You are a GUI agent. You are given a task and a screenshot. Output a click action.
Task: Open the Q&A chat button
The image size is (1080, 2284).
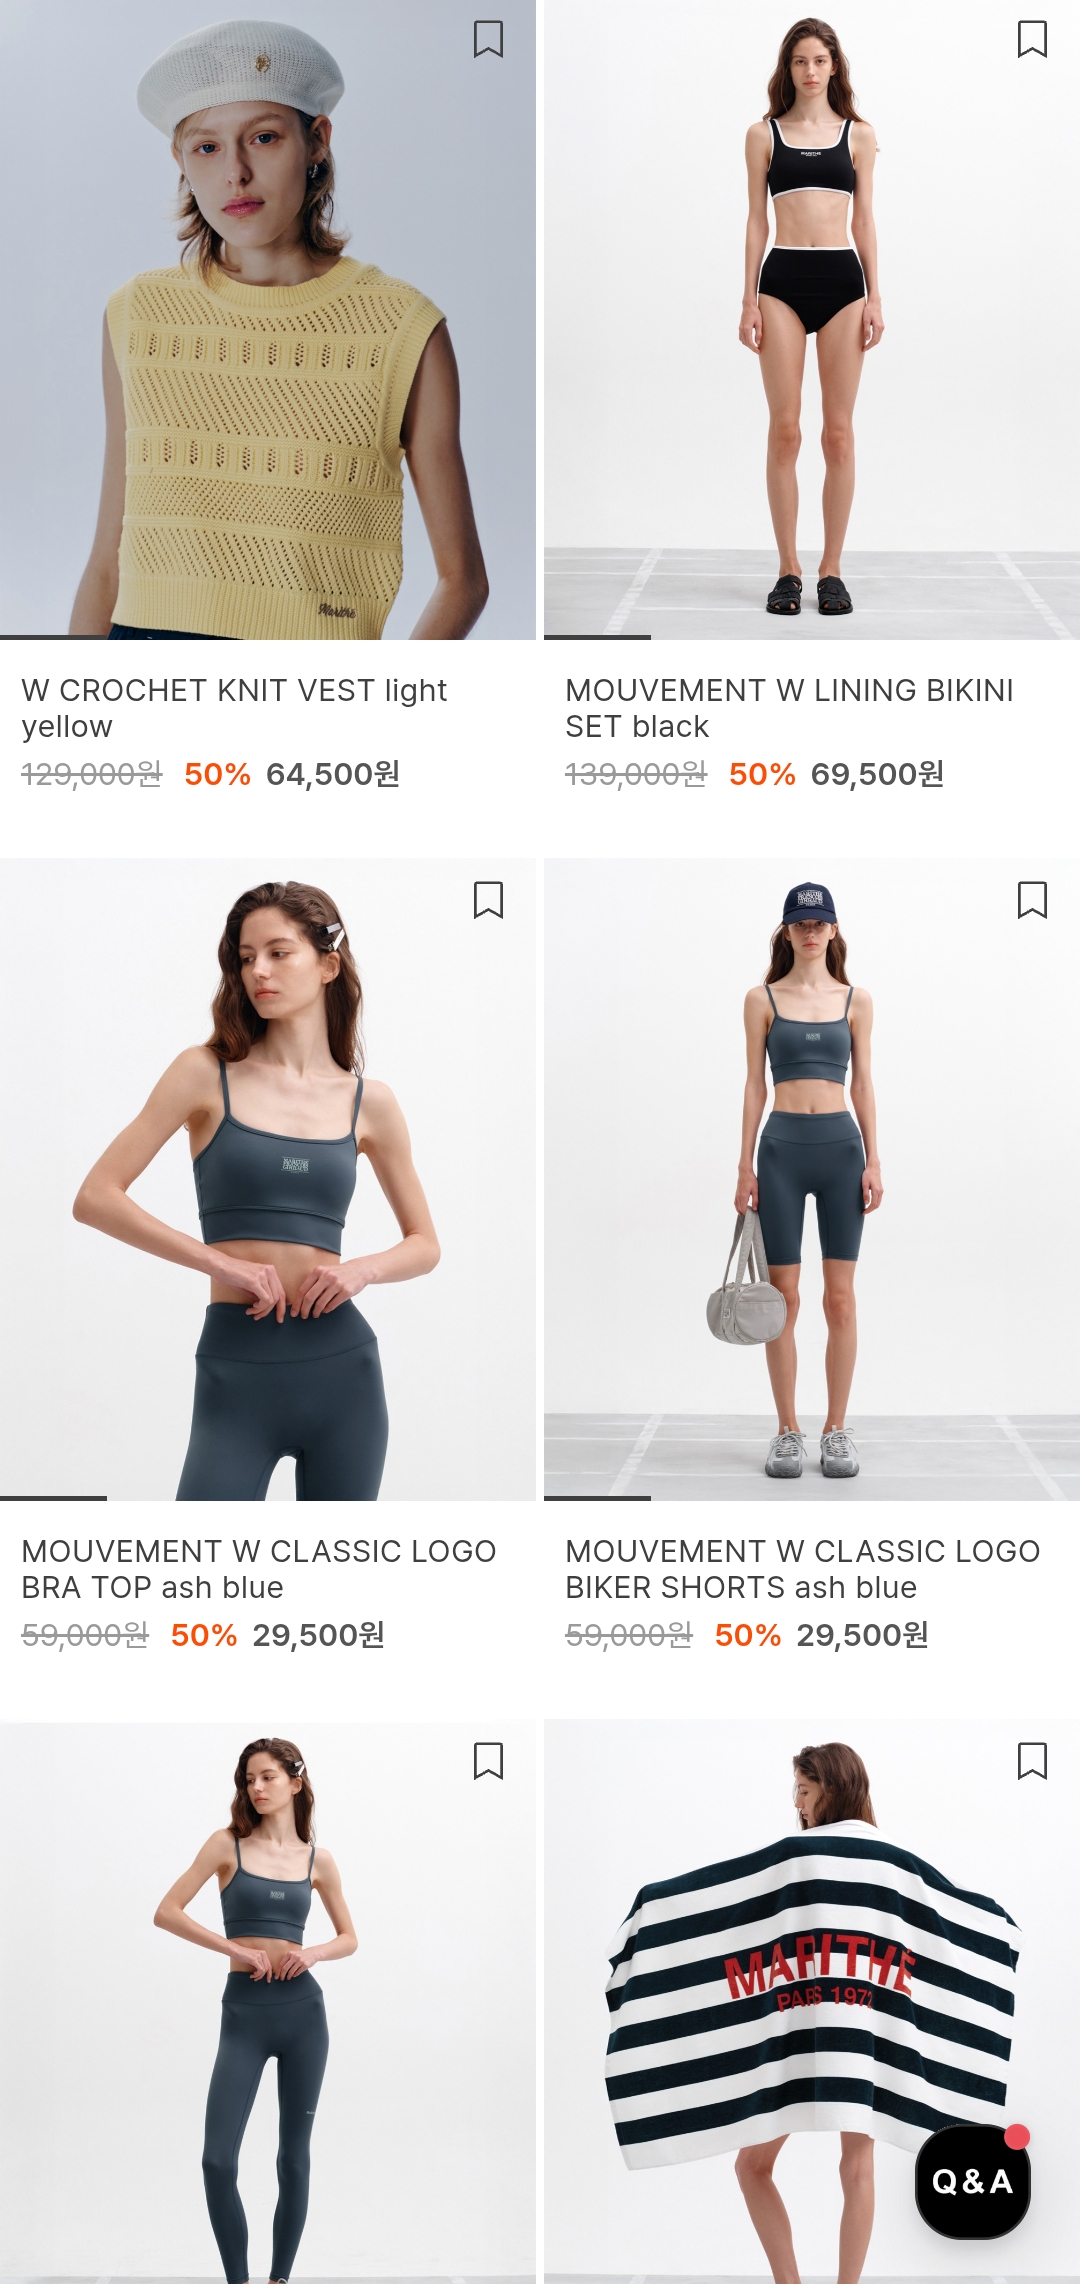[972, 2181]
